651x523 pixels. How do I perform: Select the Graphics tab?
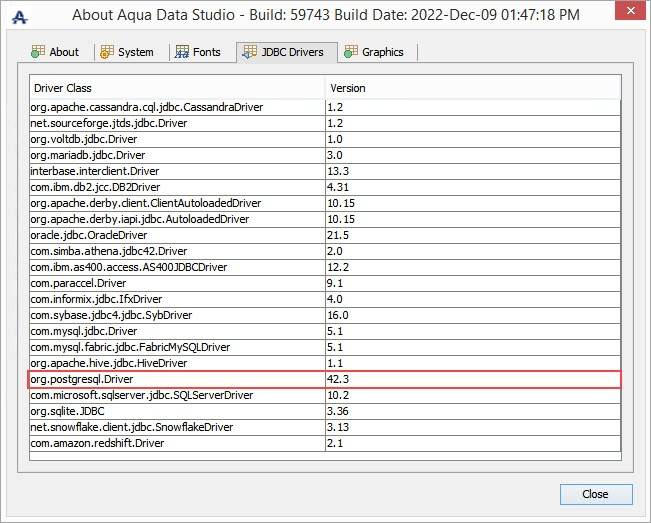(382, 52)
